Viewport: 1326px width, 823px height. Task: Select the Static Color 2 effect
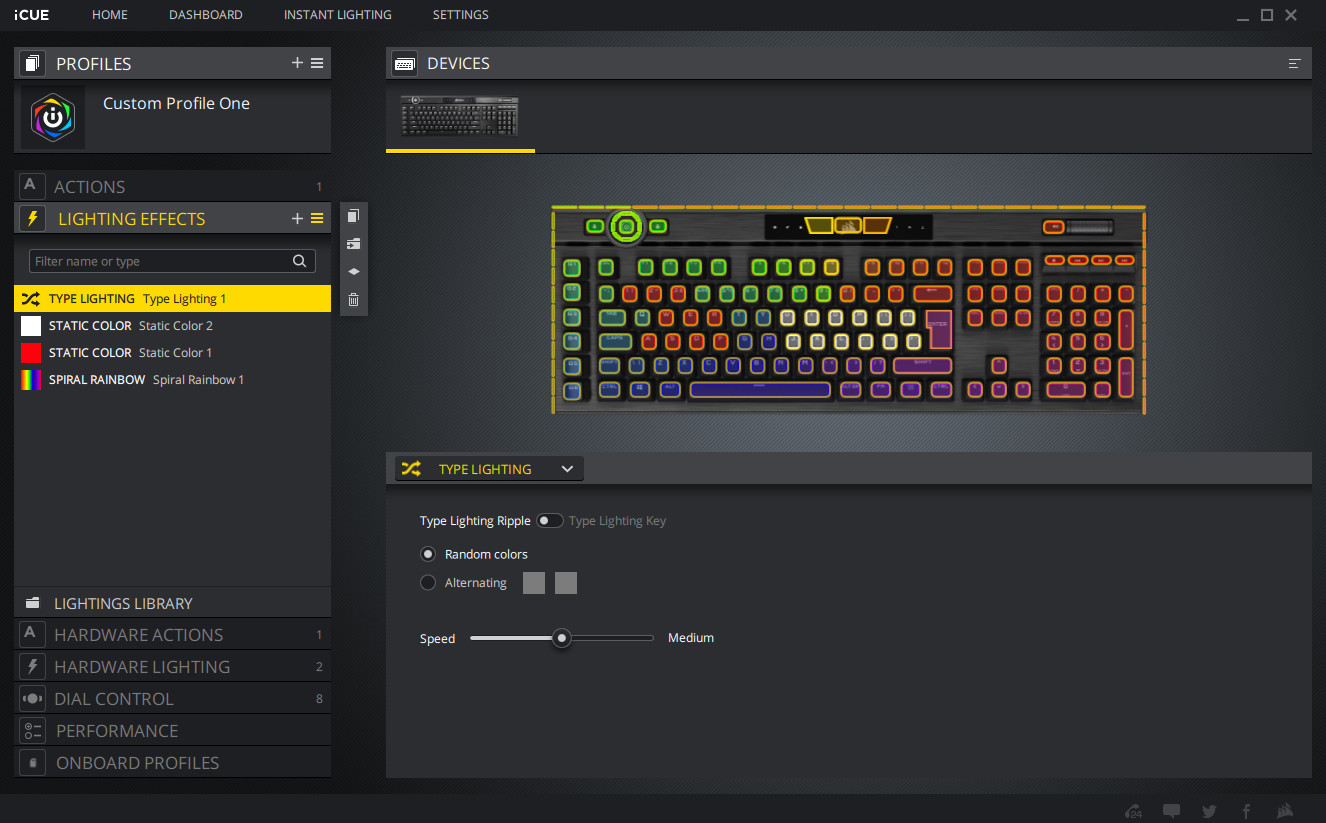(172, 326)
